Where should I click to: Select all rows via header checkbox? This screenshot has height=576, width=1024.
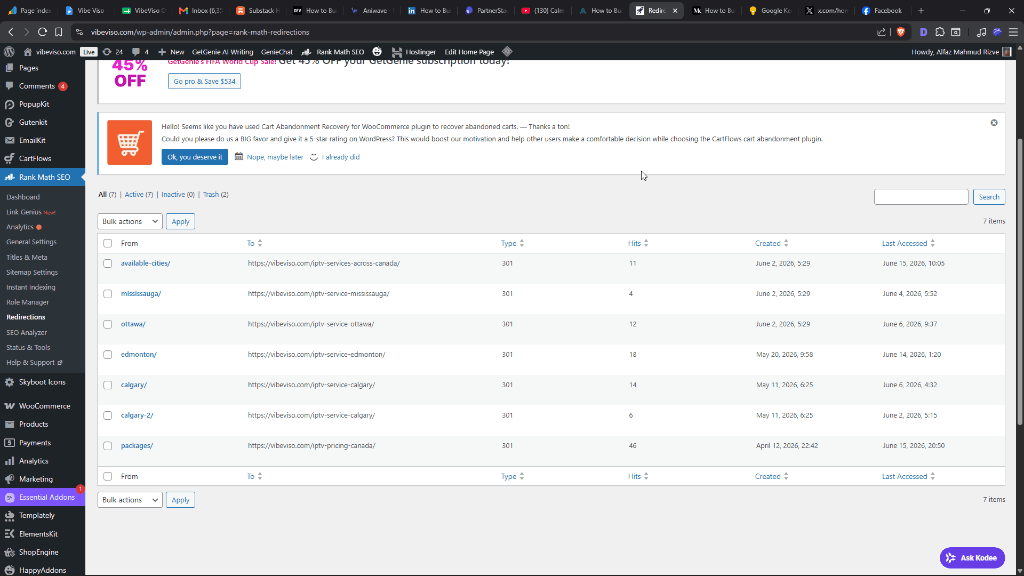click(108, 244)
